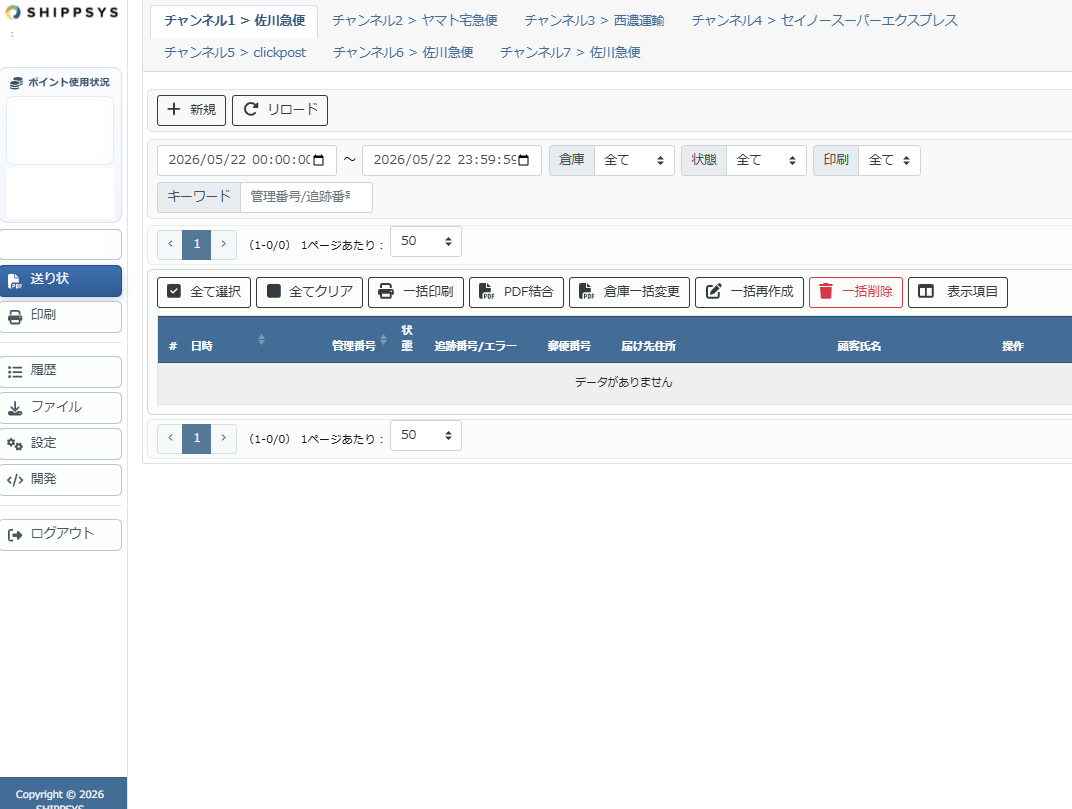
Task: Click the 郵便番号 column header
Action: click(x=569, y=346)
